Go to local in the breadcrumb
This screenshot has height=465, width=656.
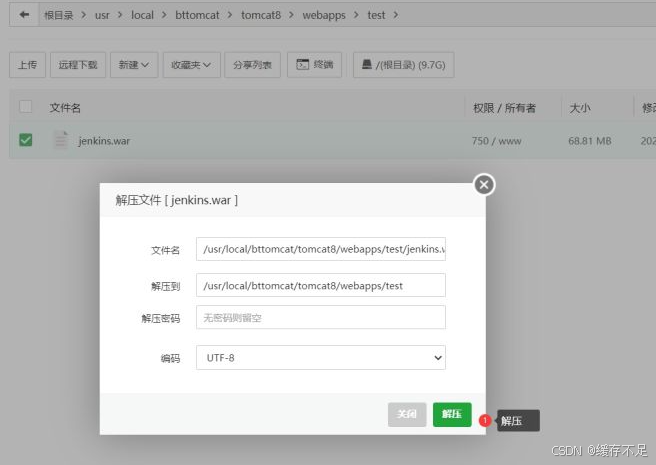(x=142, y=15)
